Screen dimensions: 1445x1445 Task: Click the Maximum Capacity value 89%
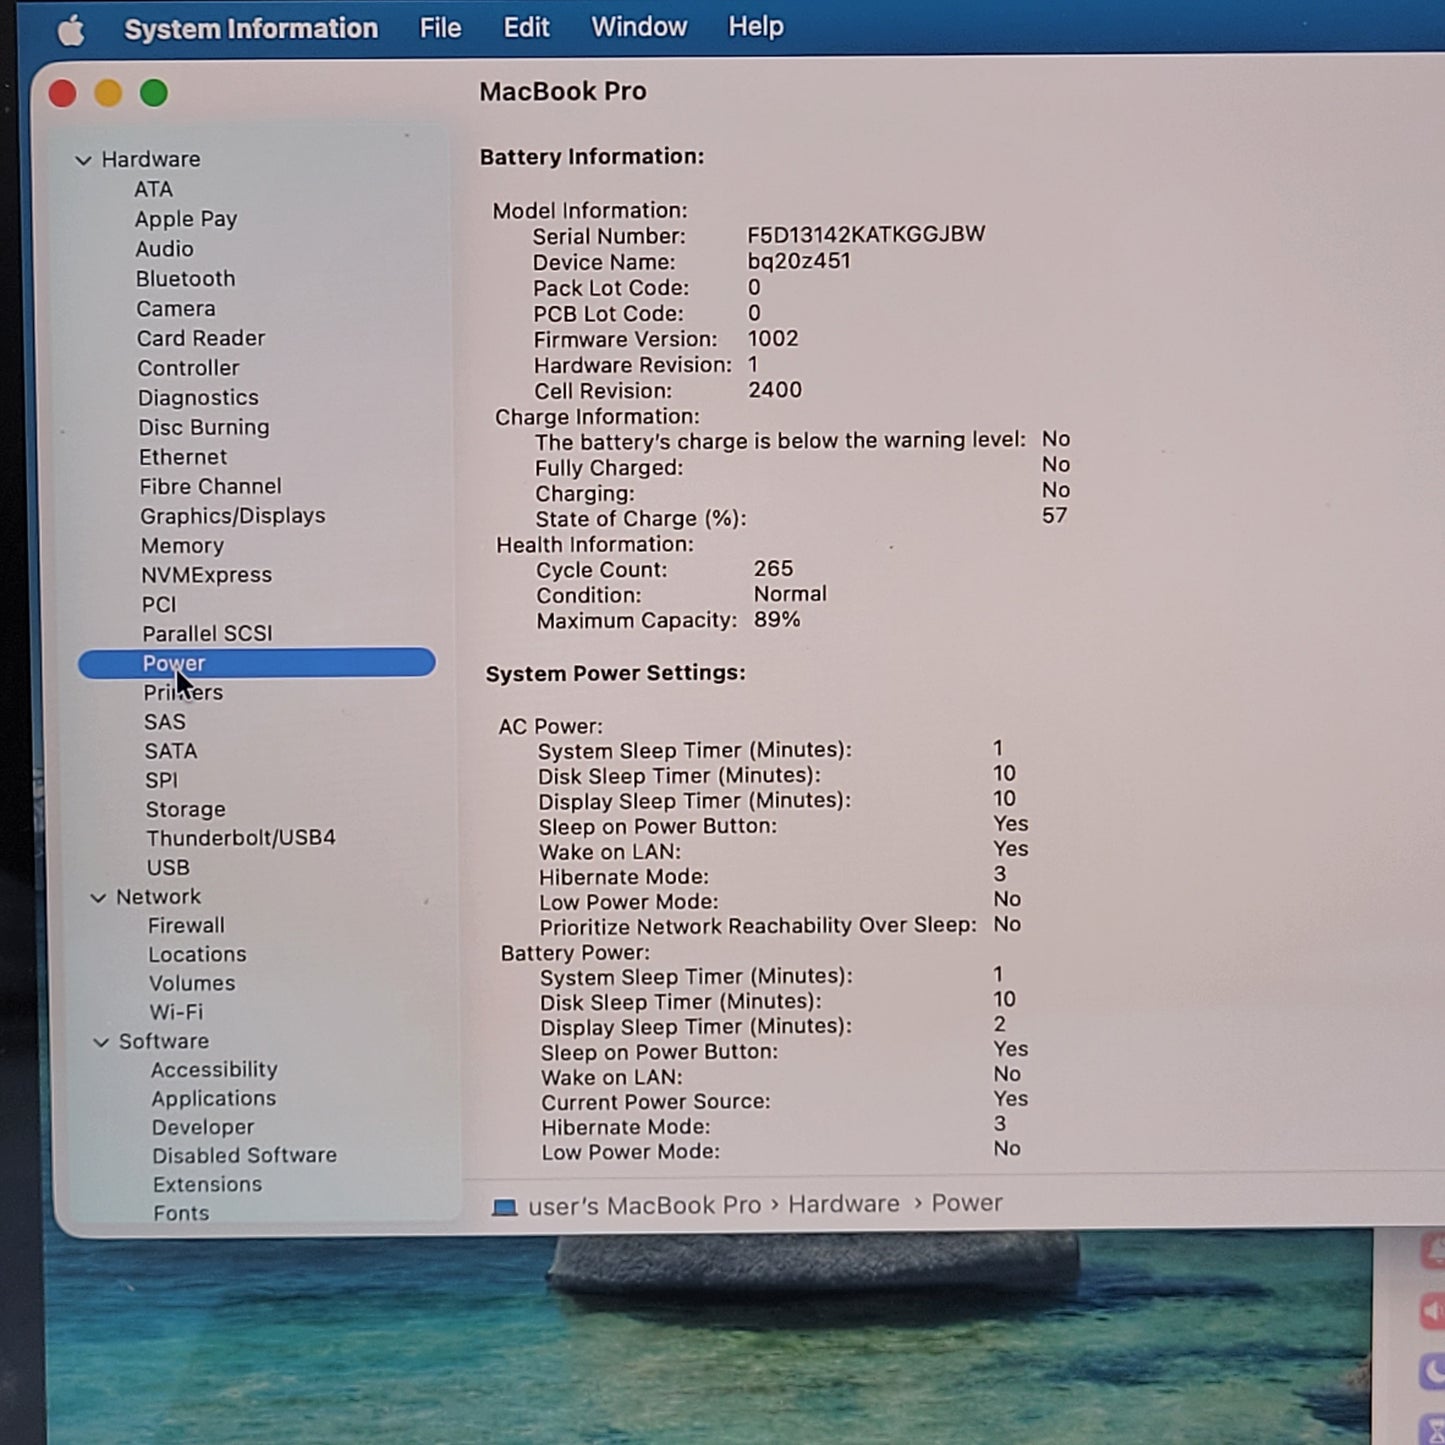tap(777, 620)
